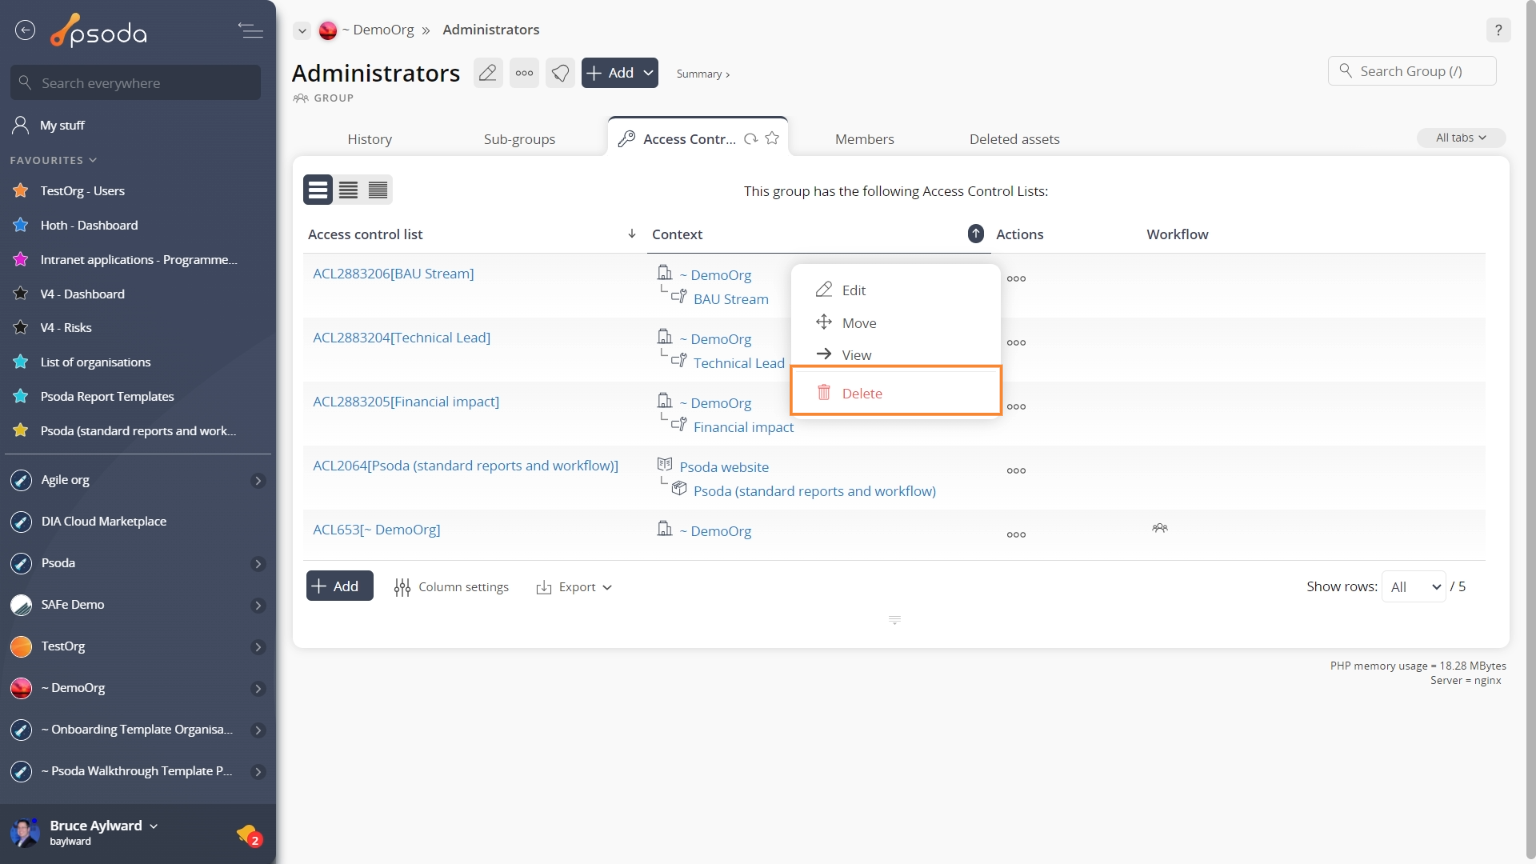Click the Search everywhere field

click(x=136, y=83)
